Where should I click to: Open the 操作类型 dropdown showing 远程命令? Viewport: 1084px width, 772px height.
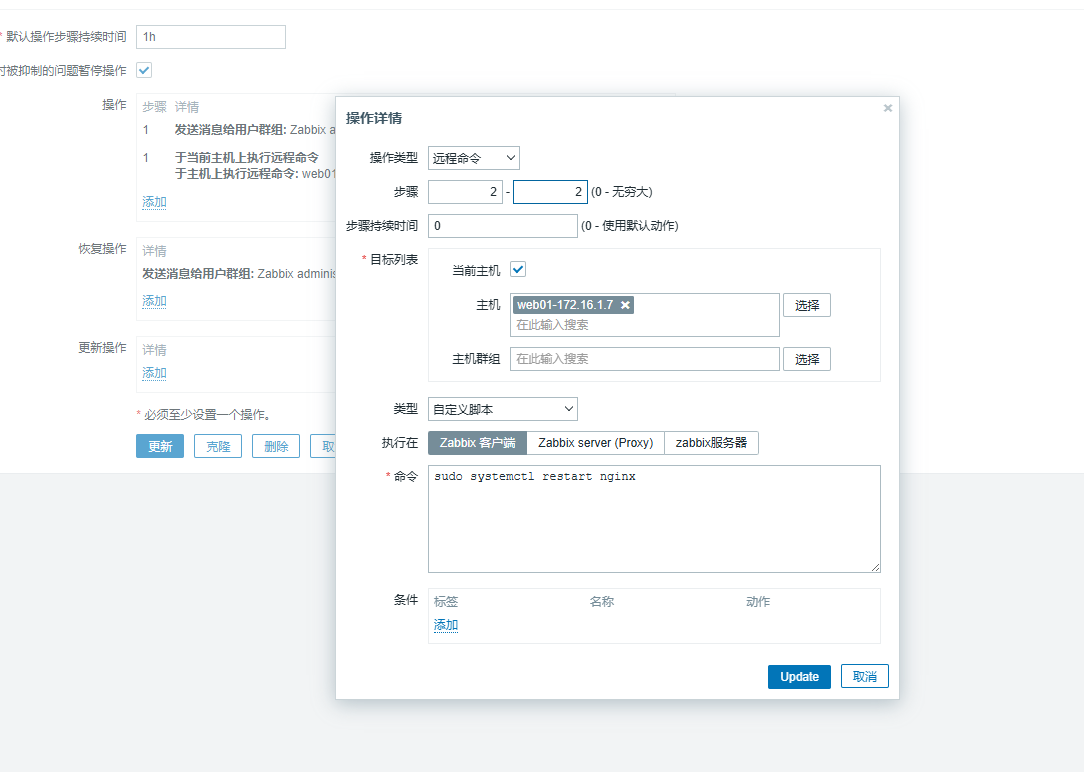474,158
